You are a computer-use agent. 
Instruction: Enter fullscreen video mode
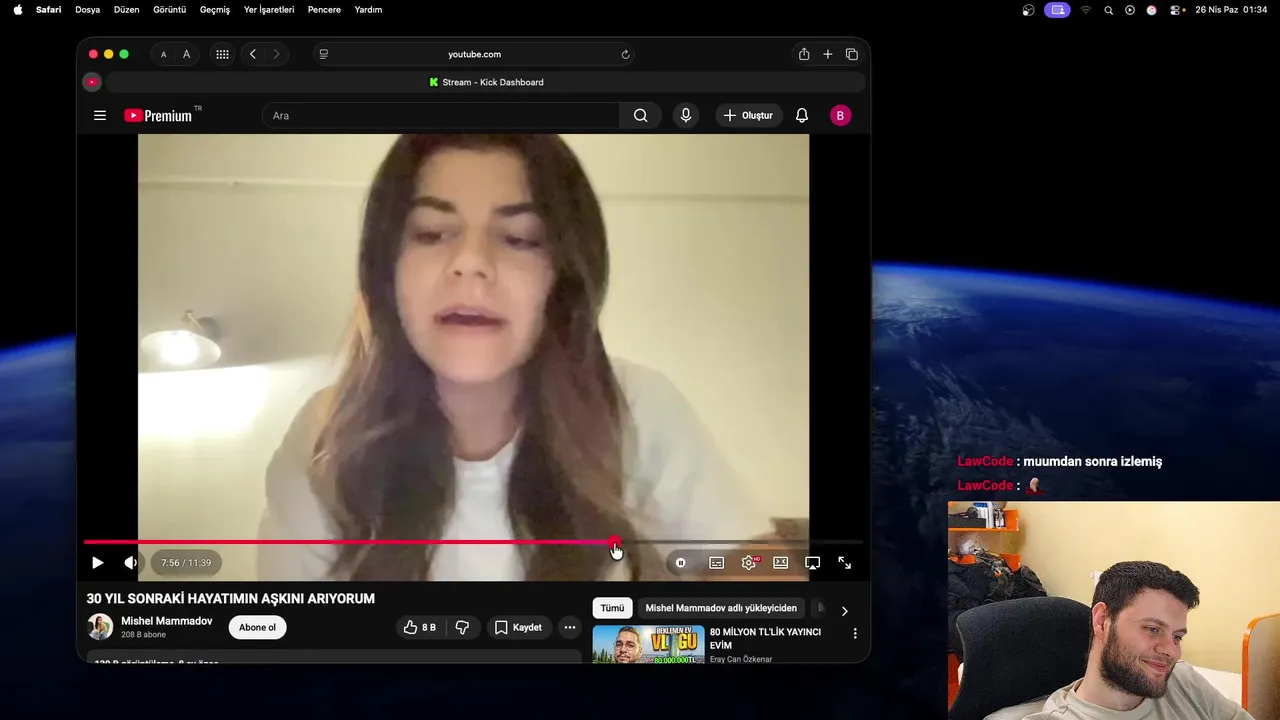tap(844, 563)
